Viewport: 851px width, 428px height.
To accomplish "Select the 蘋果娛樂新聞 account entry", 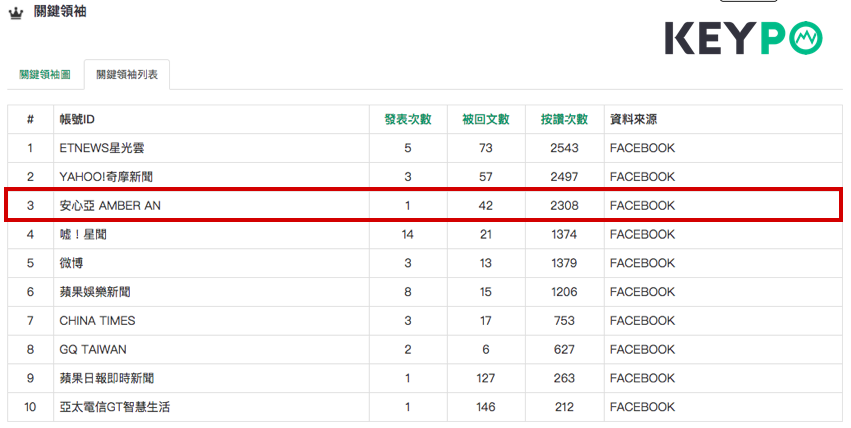I will point(94,291).
